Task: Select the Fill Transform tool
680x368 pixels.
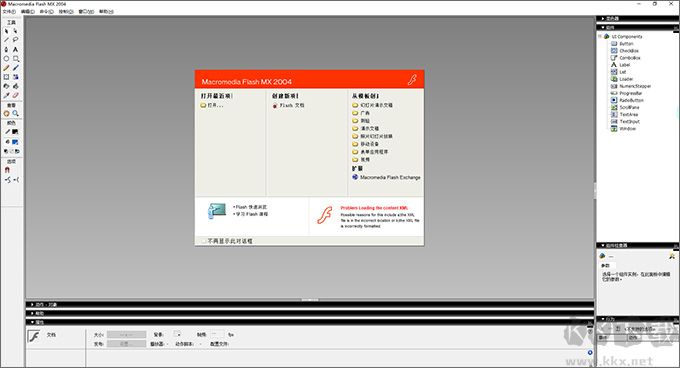Action: [16, 77]
